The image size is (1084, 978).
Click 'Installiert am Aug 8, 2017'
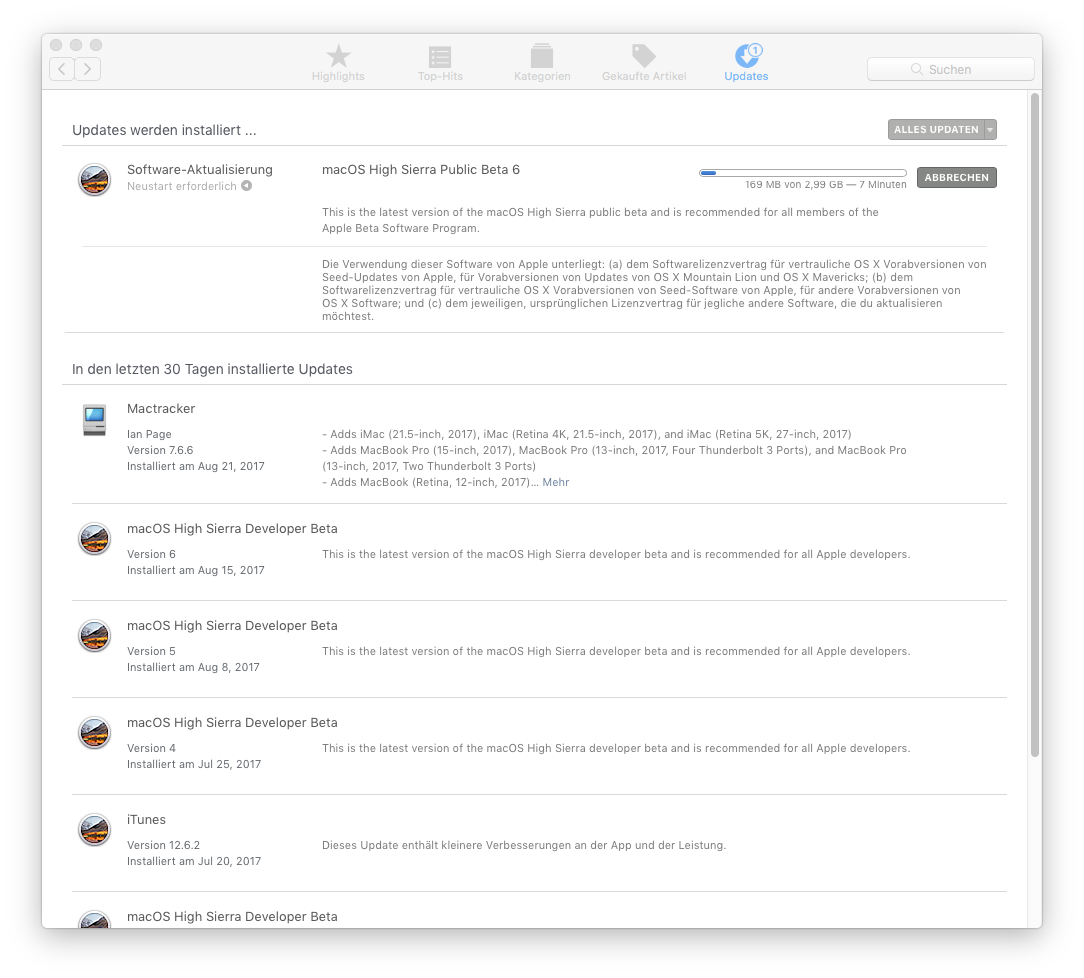pos(194,667)
